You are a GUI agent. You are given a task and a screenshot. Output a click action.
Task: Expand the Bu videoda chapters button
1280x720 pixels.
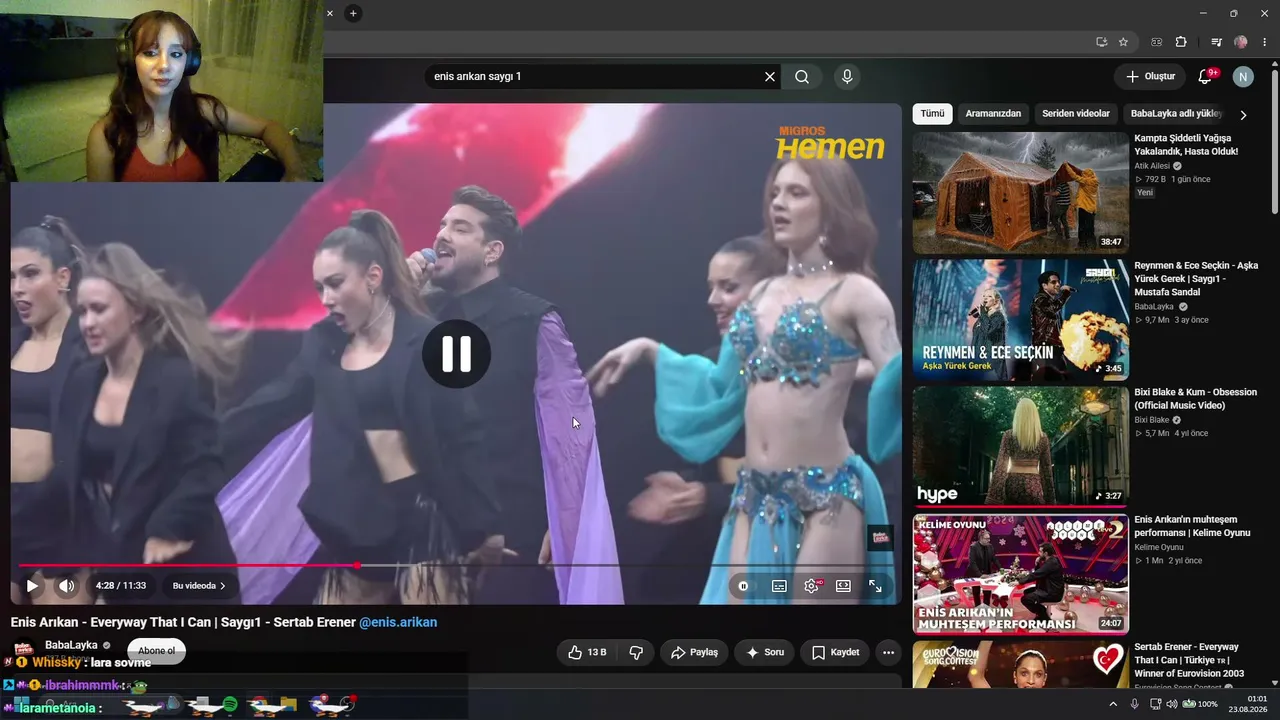[199, 586]
